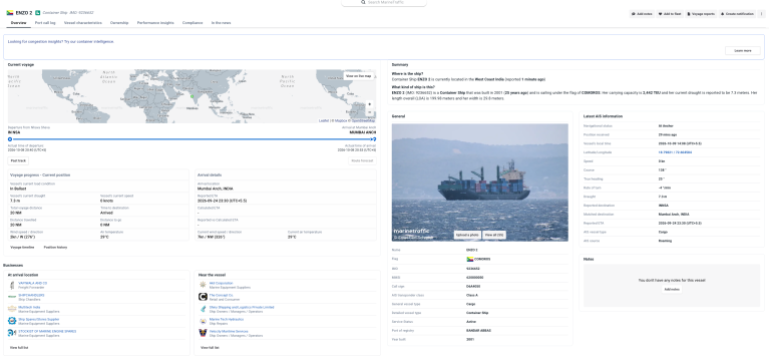View full list of arrival location businesses
Viewport: 769px width, 364px height.
[19, 347]
